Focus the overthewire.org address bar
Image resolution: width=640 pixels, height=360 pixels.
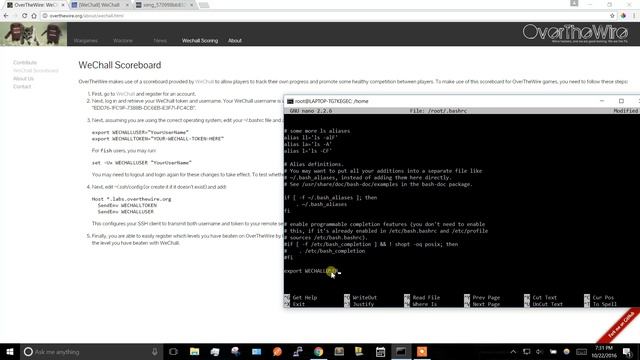click(x=322, y=16)
